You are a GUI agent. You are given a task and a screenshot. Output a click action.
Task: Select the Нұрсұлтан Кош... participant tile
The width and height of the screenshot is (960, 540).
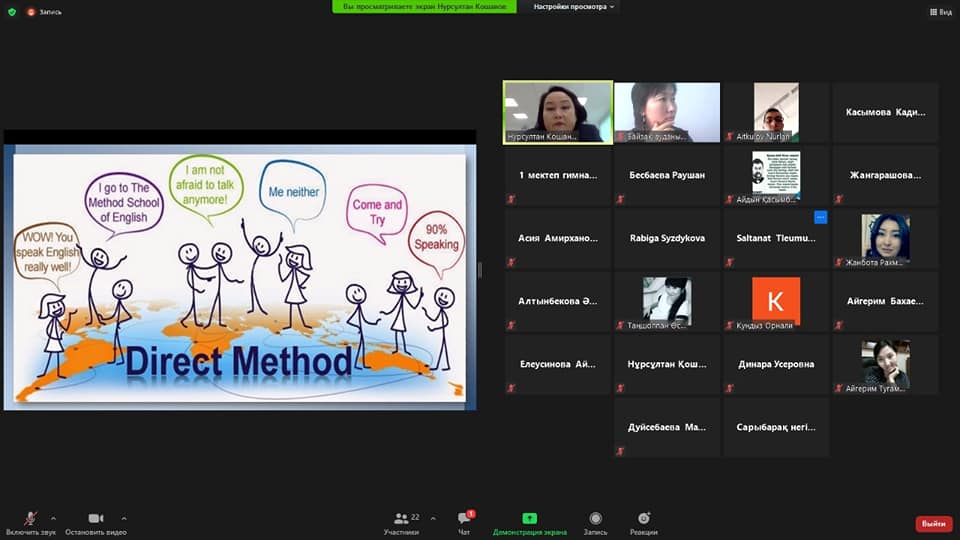[667, 364]
